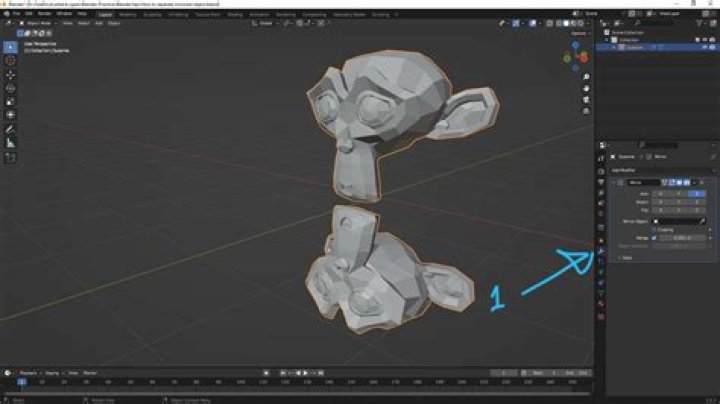The image size is (720, 404).
Task: Open Modifier properties wrench tab
Action: tap(600, 252)
